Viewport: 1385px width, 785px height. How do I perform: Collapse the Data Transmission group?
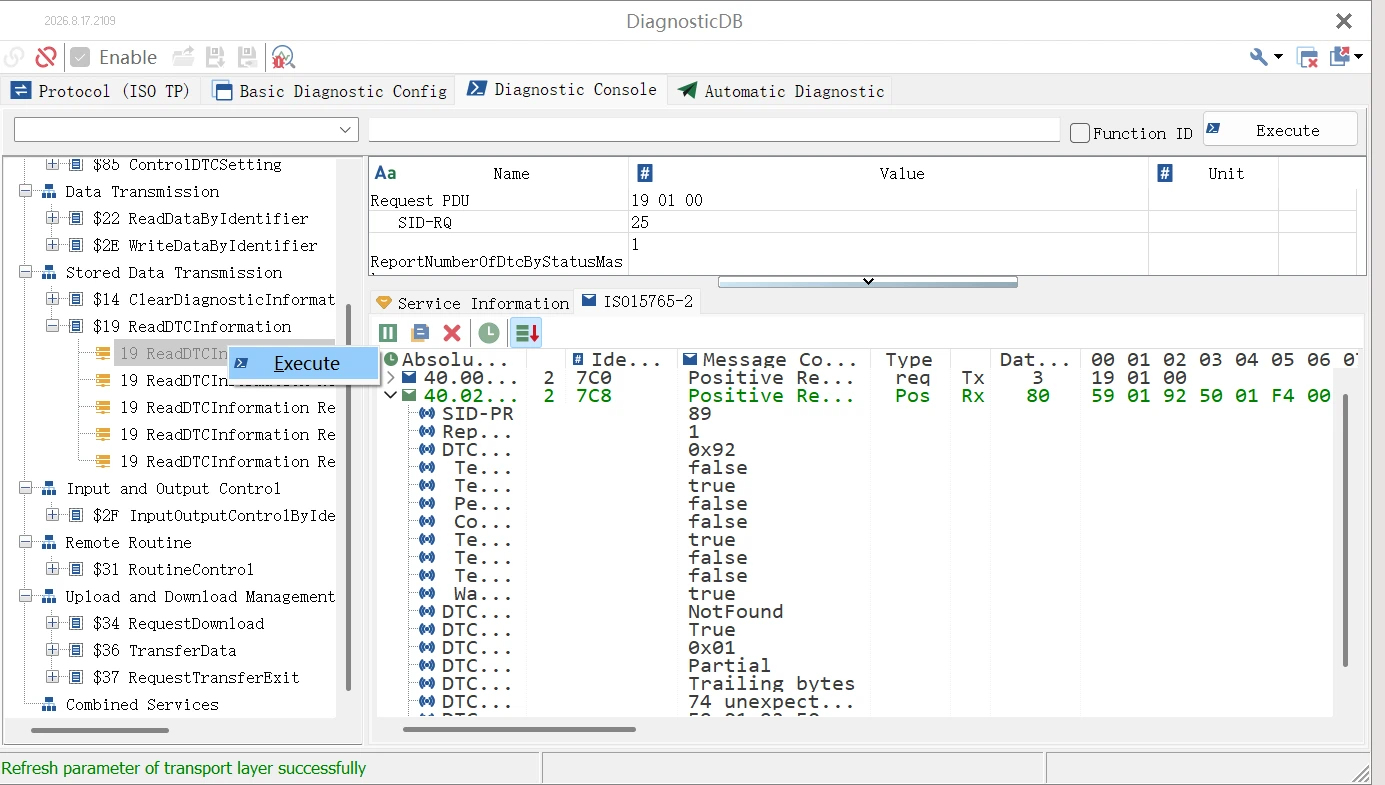(x=25, y=191)
